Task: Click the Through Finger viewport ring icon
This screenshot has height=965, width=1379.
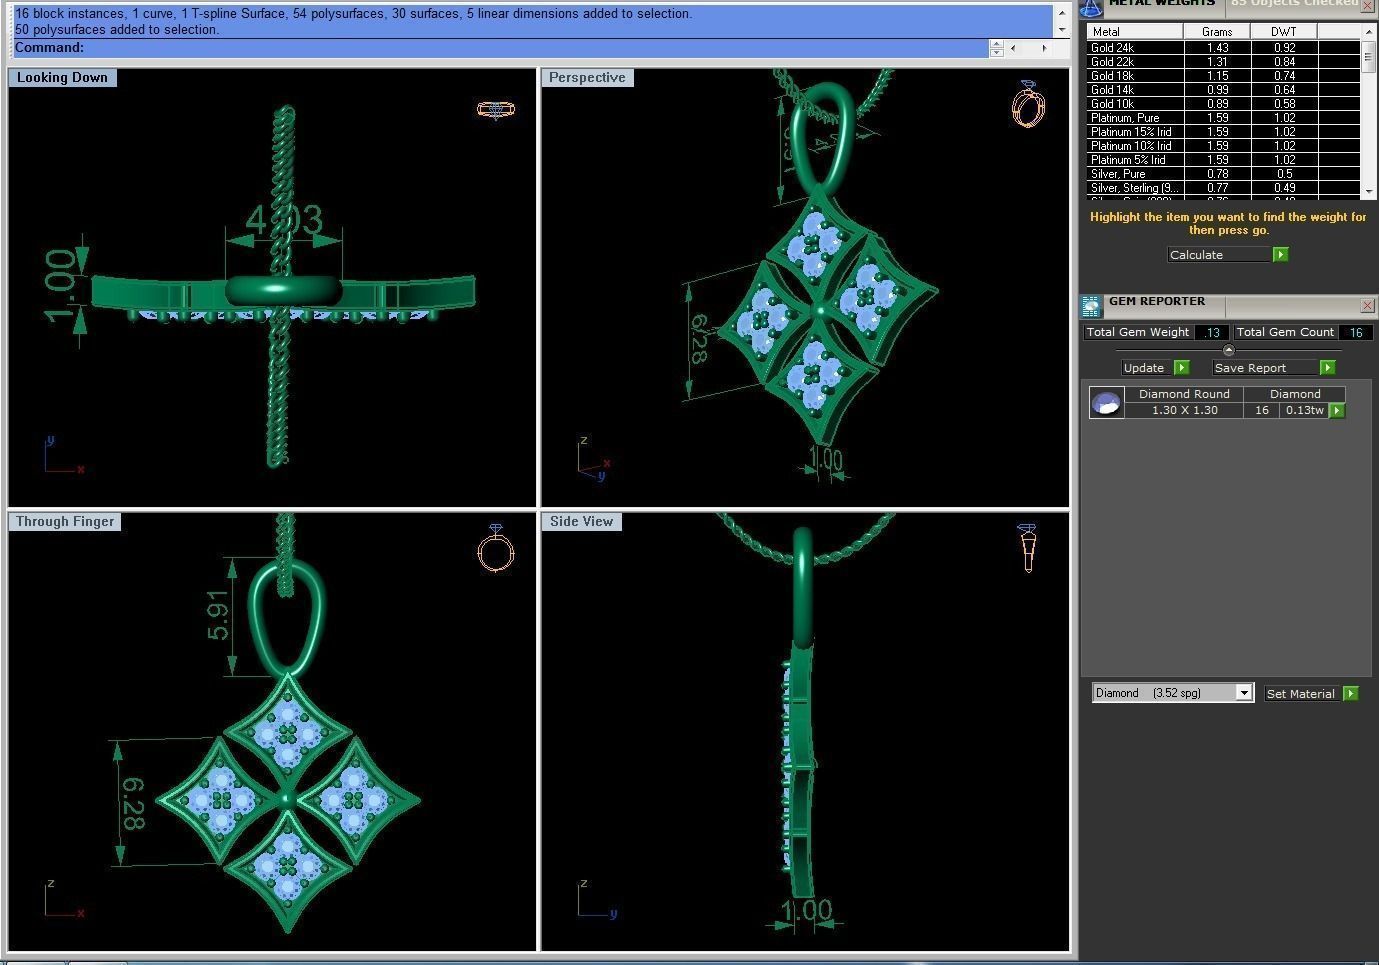Action: pos(495,548)
